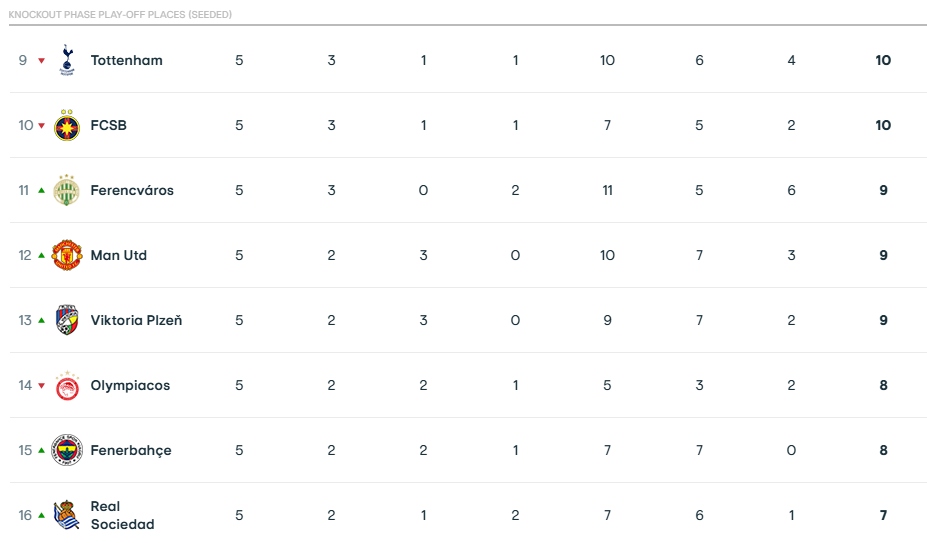Click Ferencváros's goal difference value 6
This screenshot has width=927, height=543.
point(791,190)
